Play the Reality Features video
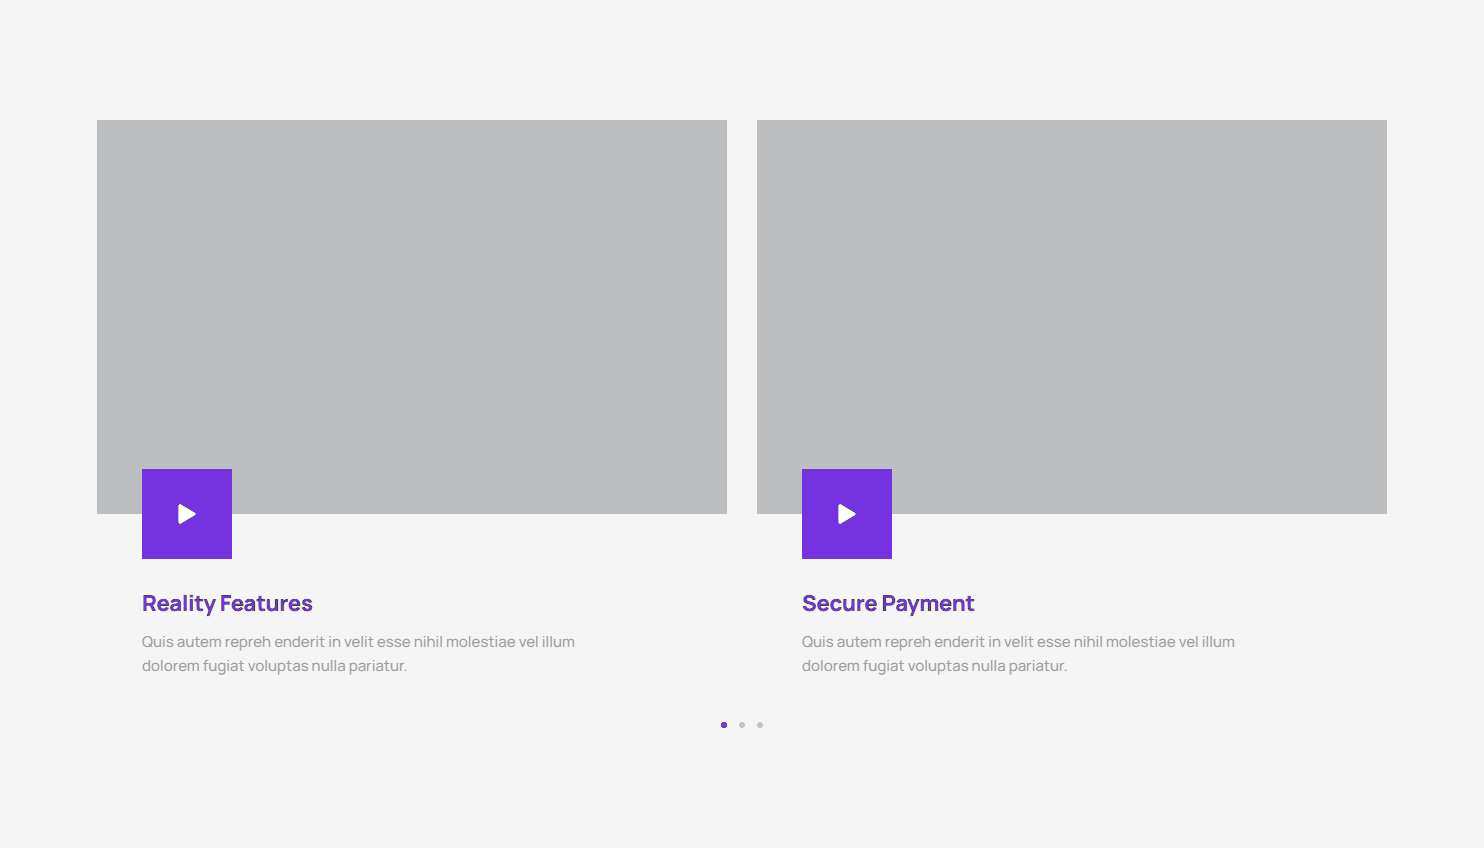 click(x=187, y=514)
